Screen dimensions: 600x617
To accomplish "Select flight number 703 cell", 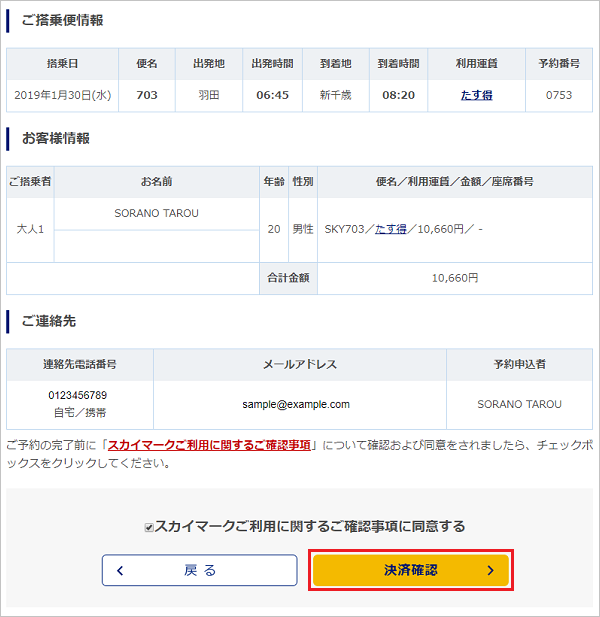I will [147, 96].
